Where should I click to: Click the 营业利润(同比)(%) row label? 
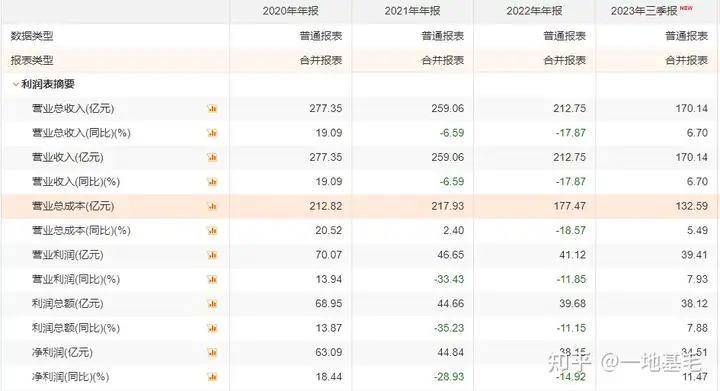[x=76, y=279]
